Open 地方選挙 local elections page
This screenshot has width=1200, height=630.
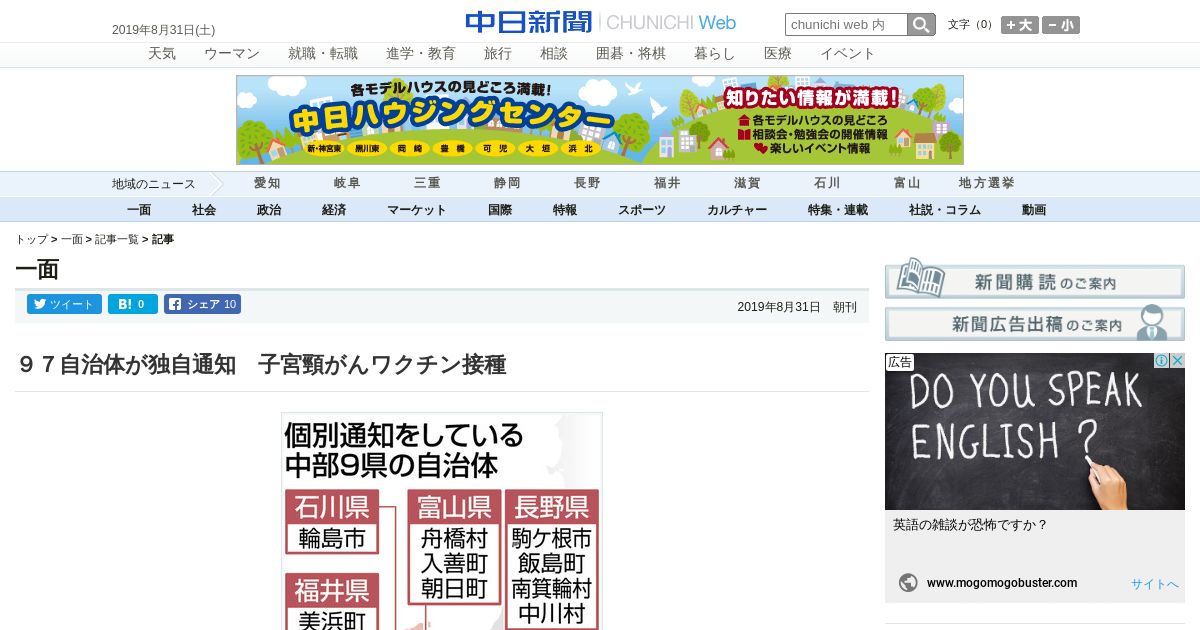point(987,183)
